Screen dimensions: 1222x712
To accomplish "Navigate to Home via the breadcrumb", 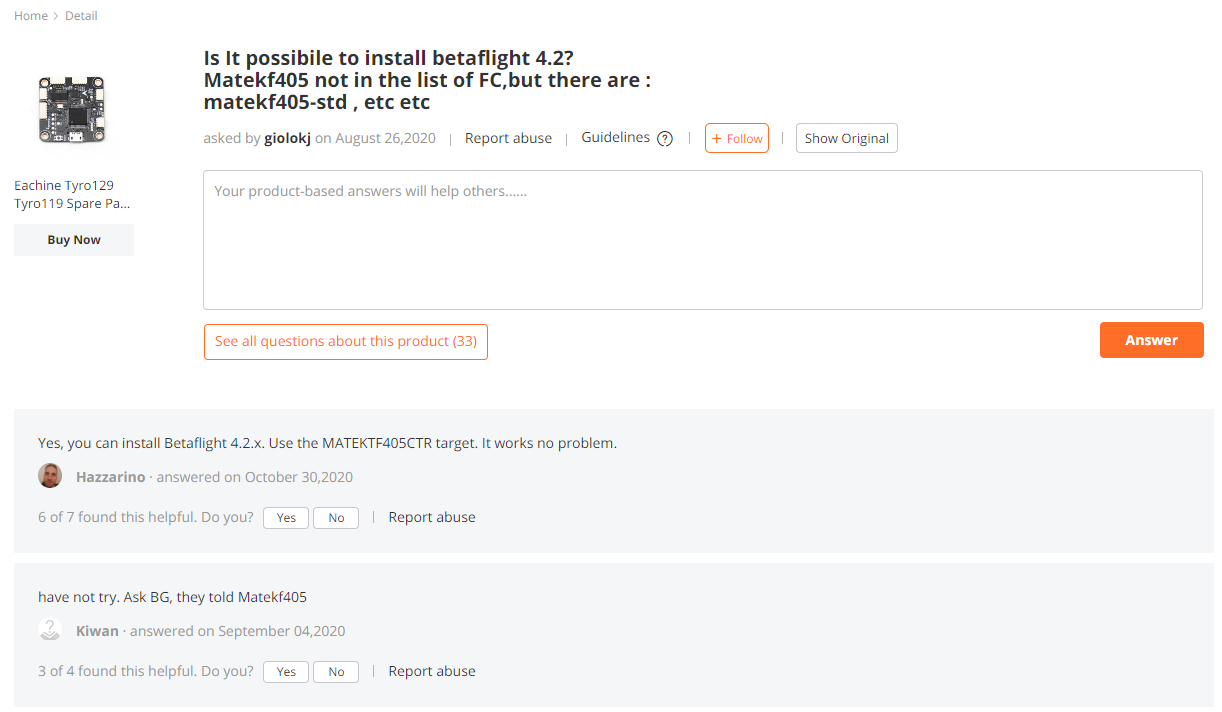I will coord(30,15).
